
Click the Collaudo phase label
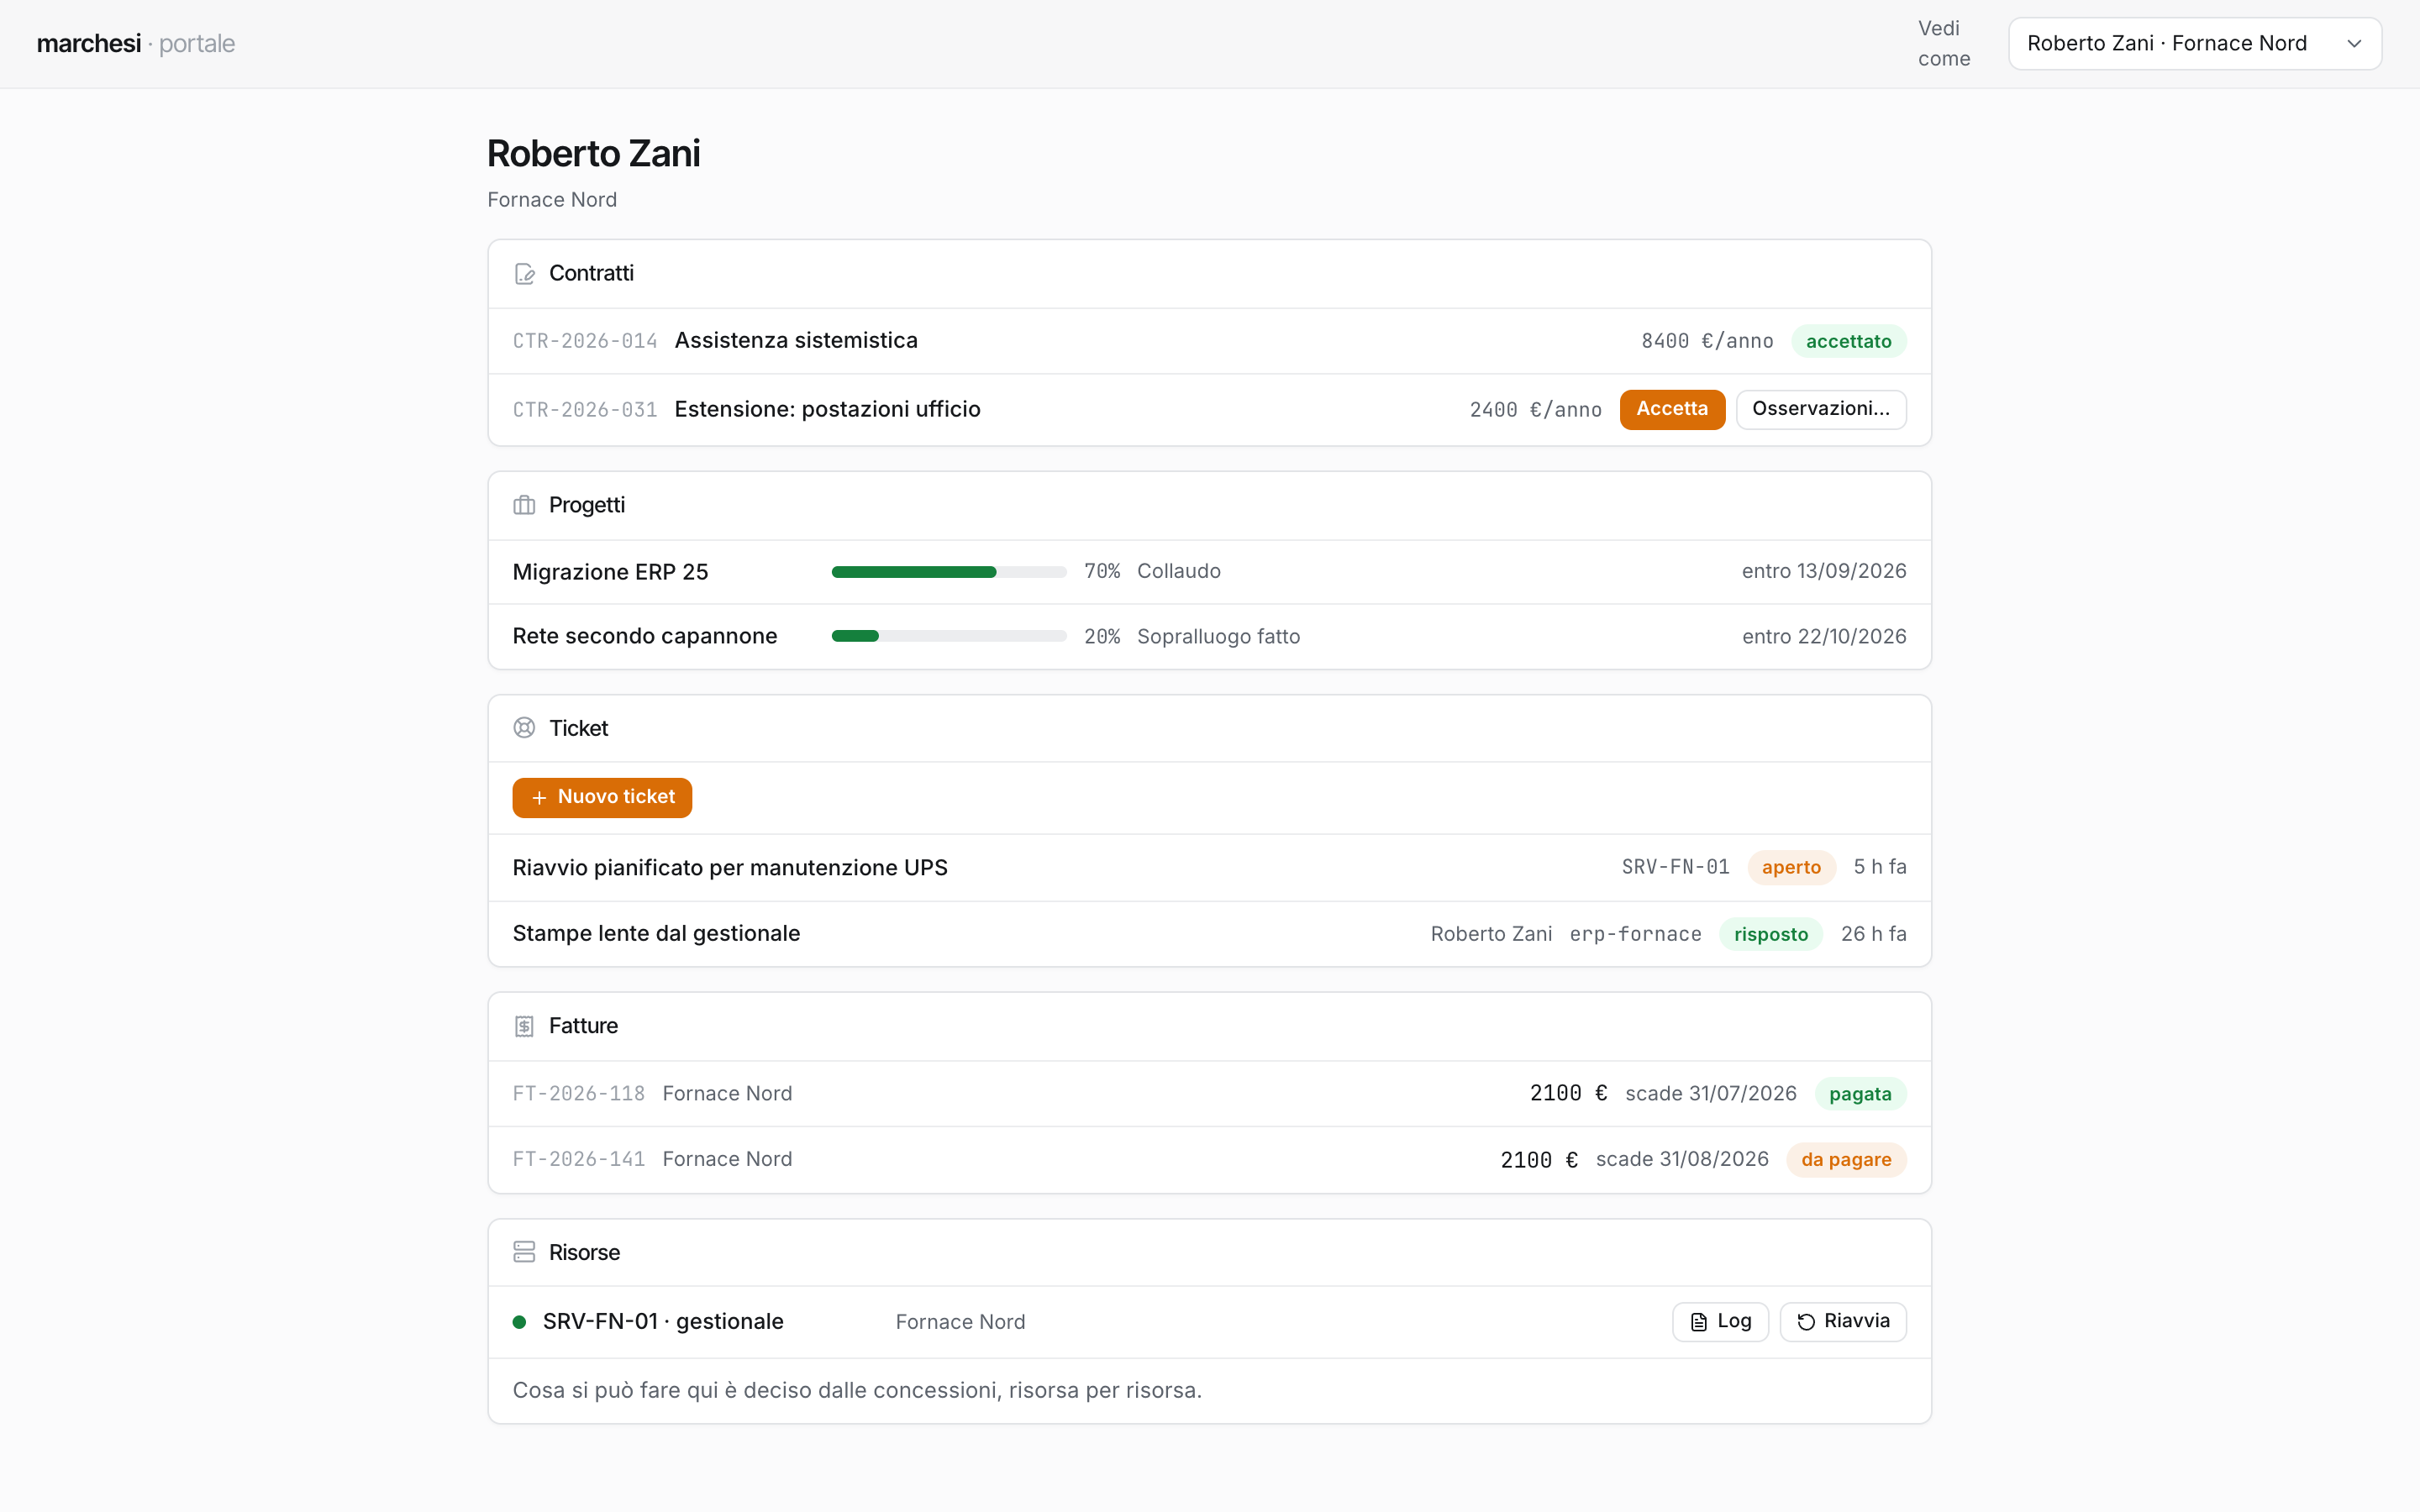[x=1178, y=571]
